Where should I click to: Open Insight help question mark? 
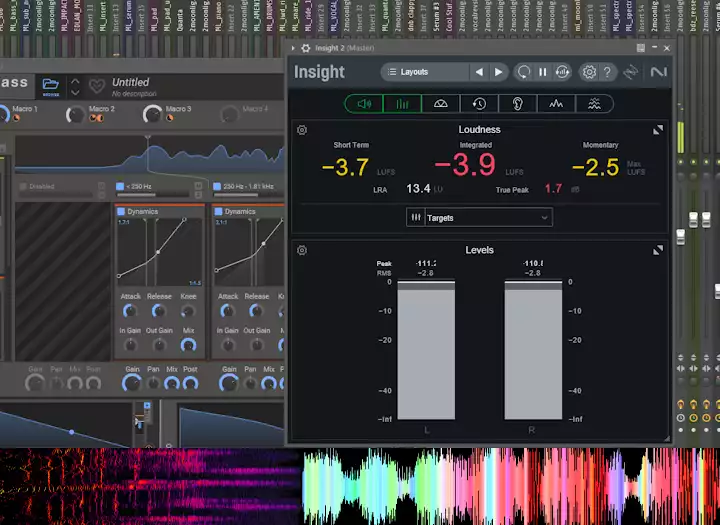(608, 72)
